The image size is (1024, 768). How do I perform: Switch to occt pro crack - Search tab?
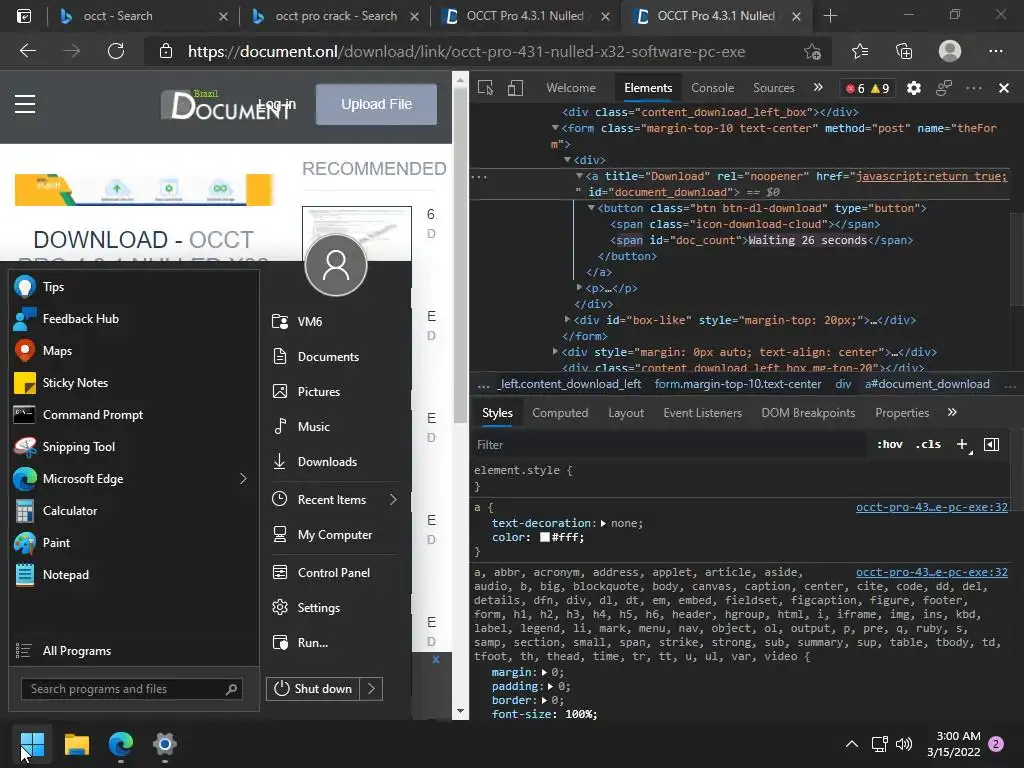tap(335, 16)
